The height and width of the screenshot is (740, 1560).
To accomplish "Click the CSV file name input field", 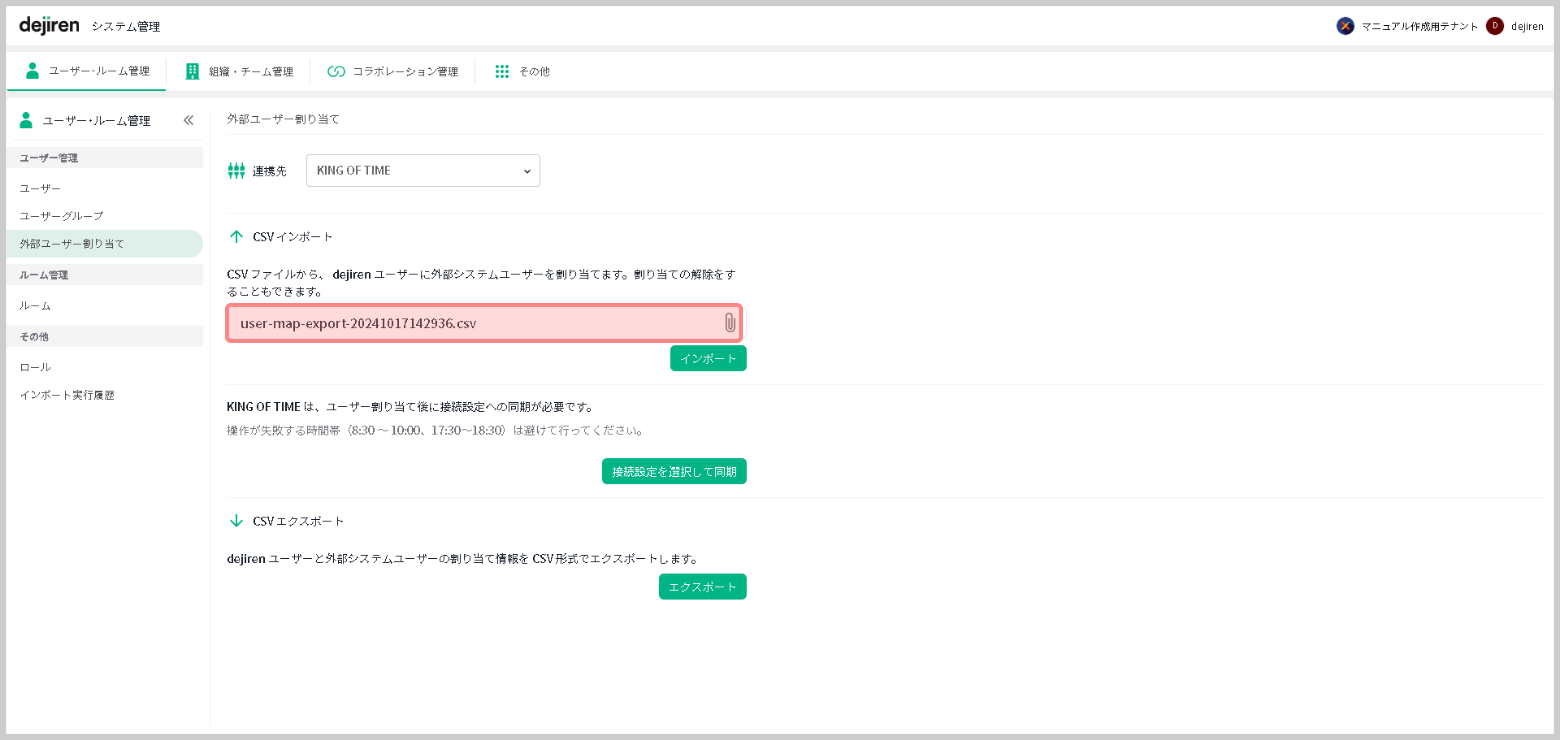I will (470, 323).
